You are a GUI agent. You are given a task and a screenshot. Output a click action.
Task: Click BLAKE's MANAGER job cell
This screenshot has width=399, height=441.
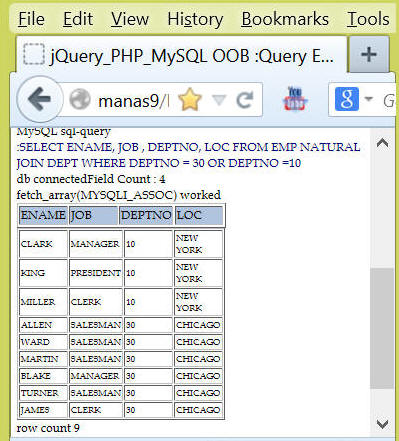96,376
